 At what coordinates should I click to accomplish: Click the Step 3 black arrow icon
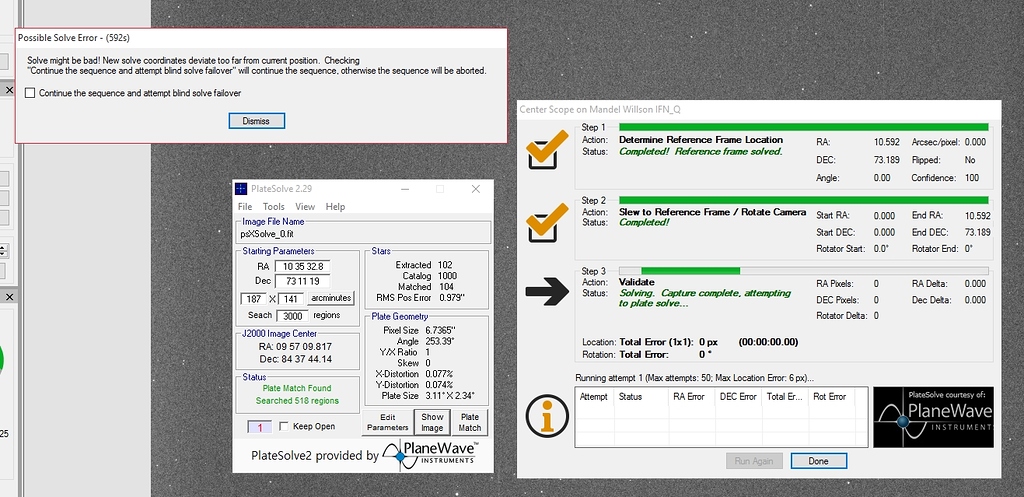coord(545,290)
